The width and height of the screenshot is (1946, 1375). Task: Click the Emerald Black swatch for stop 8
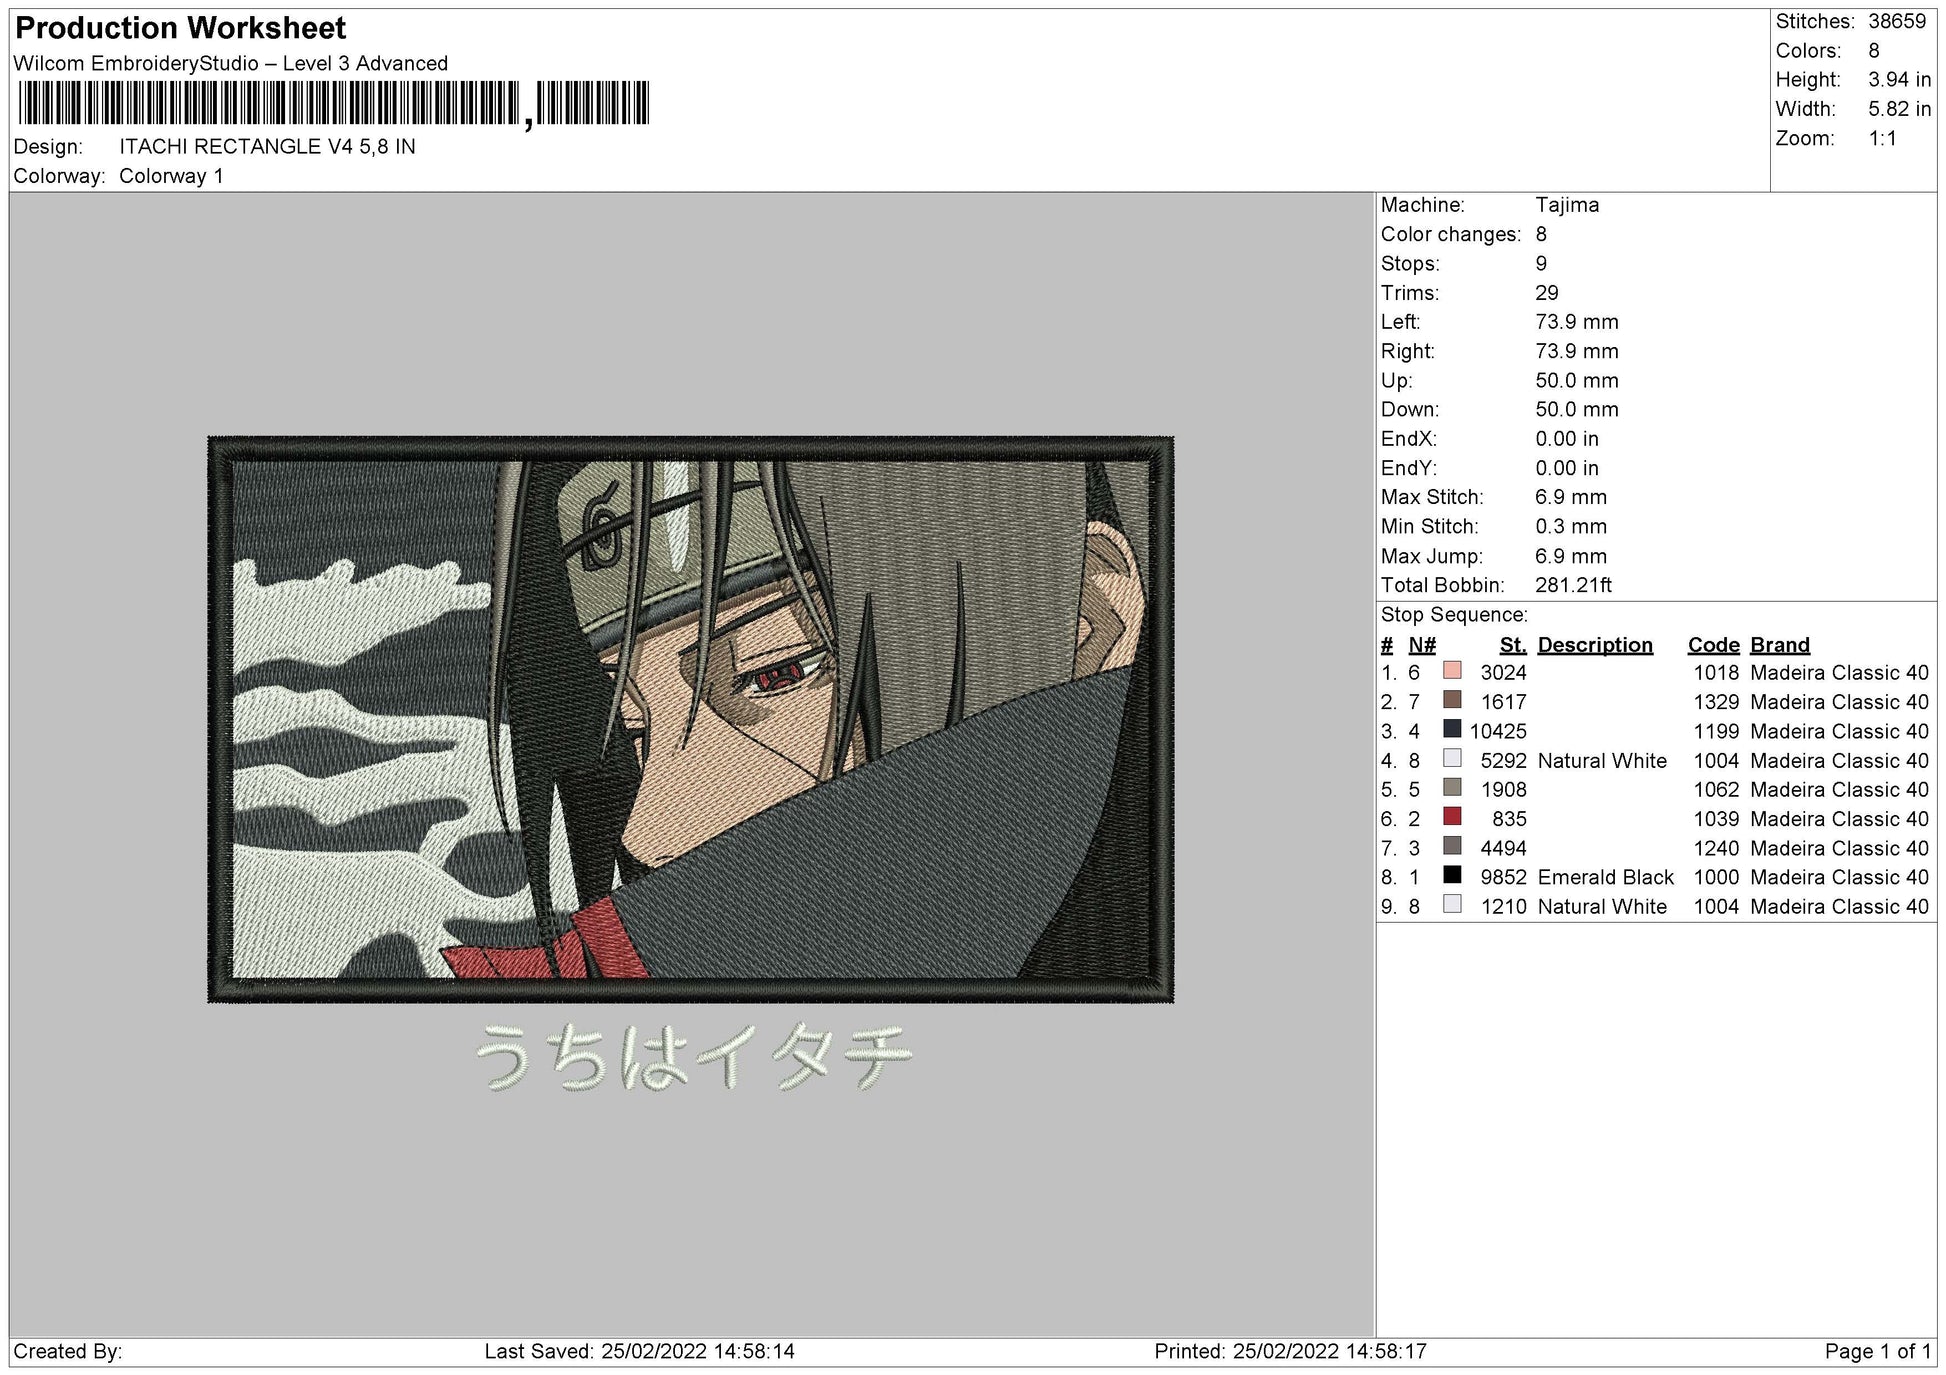click(1452, 875)
